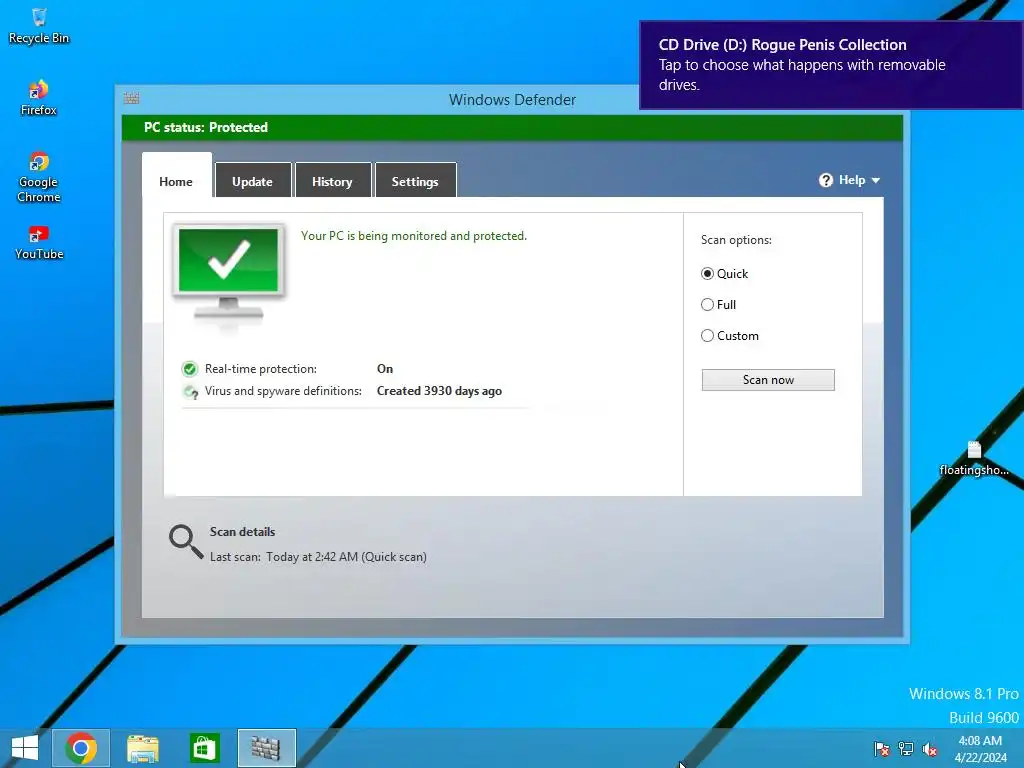Click the Real-time protection green check icon
Screen dimensions: 1024x768
pos(190,369)
